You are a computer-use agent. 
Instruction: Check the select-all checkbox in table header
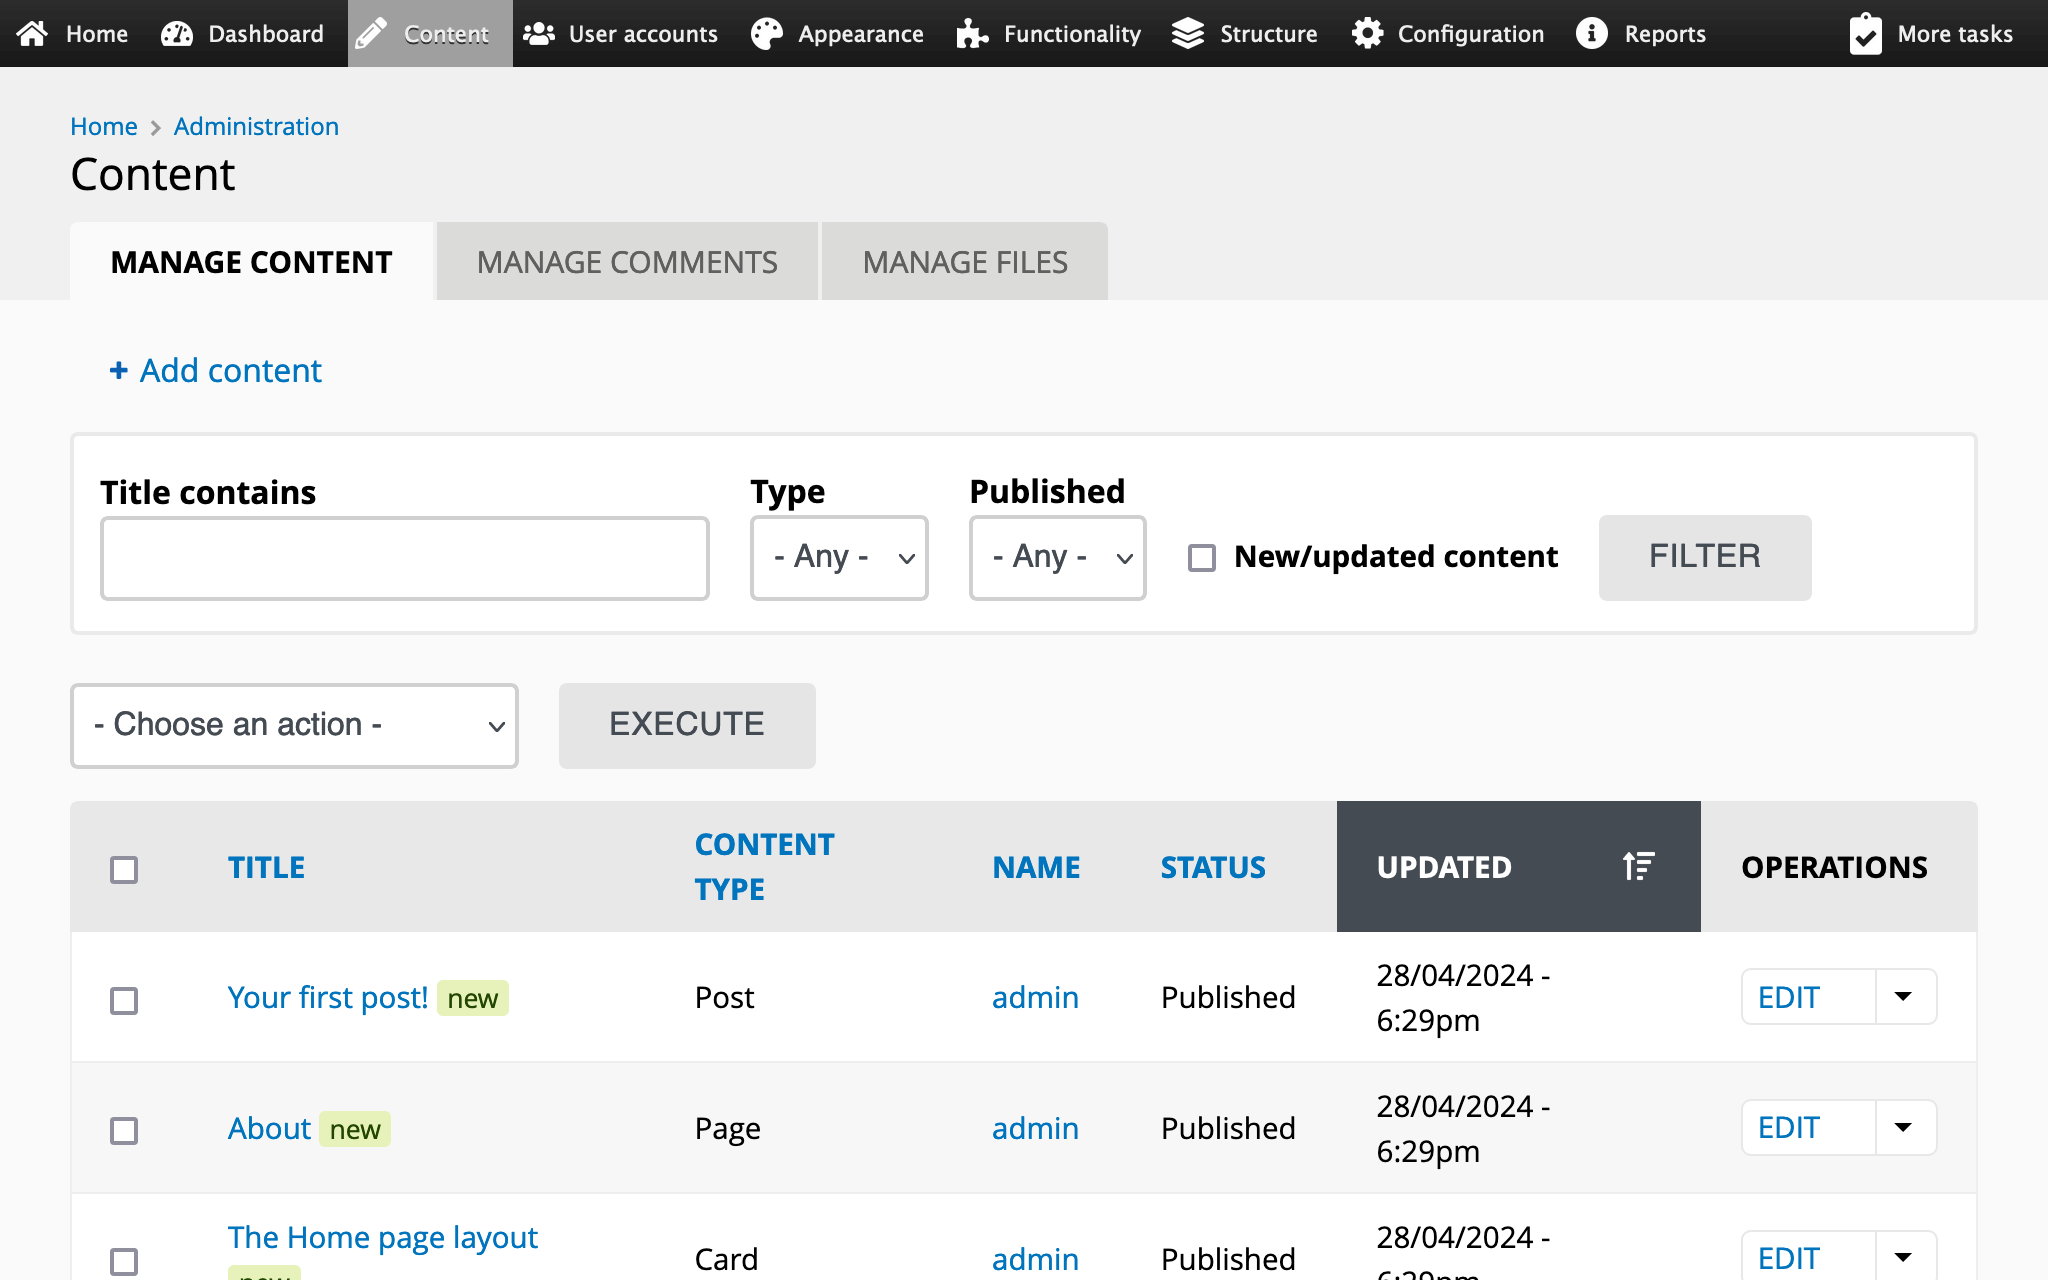(124, 869)
